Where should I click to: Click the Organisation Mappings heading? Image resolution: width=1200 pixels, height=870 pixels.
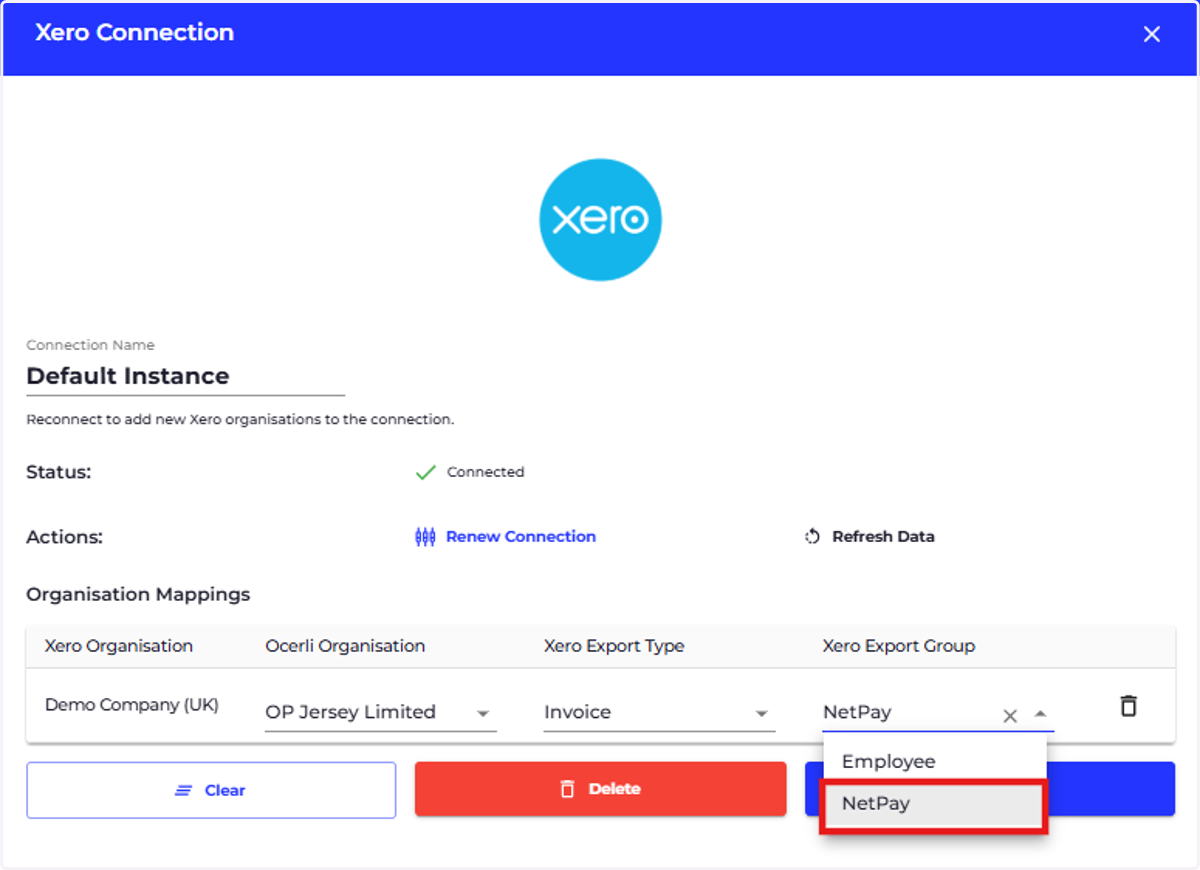pyautogui.click(x=138, y=594)
